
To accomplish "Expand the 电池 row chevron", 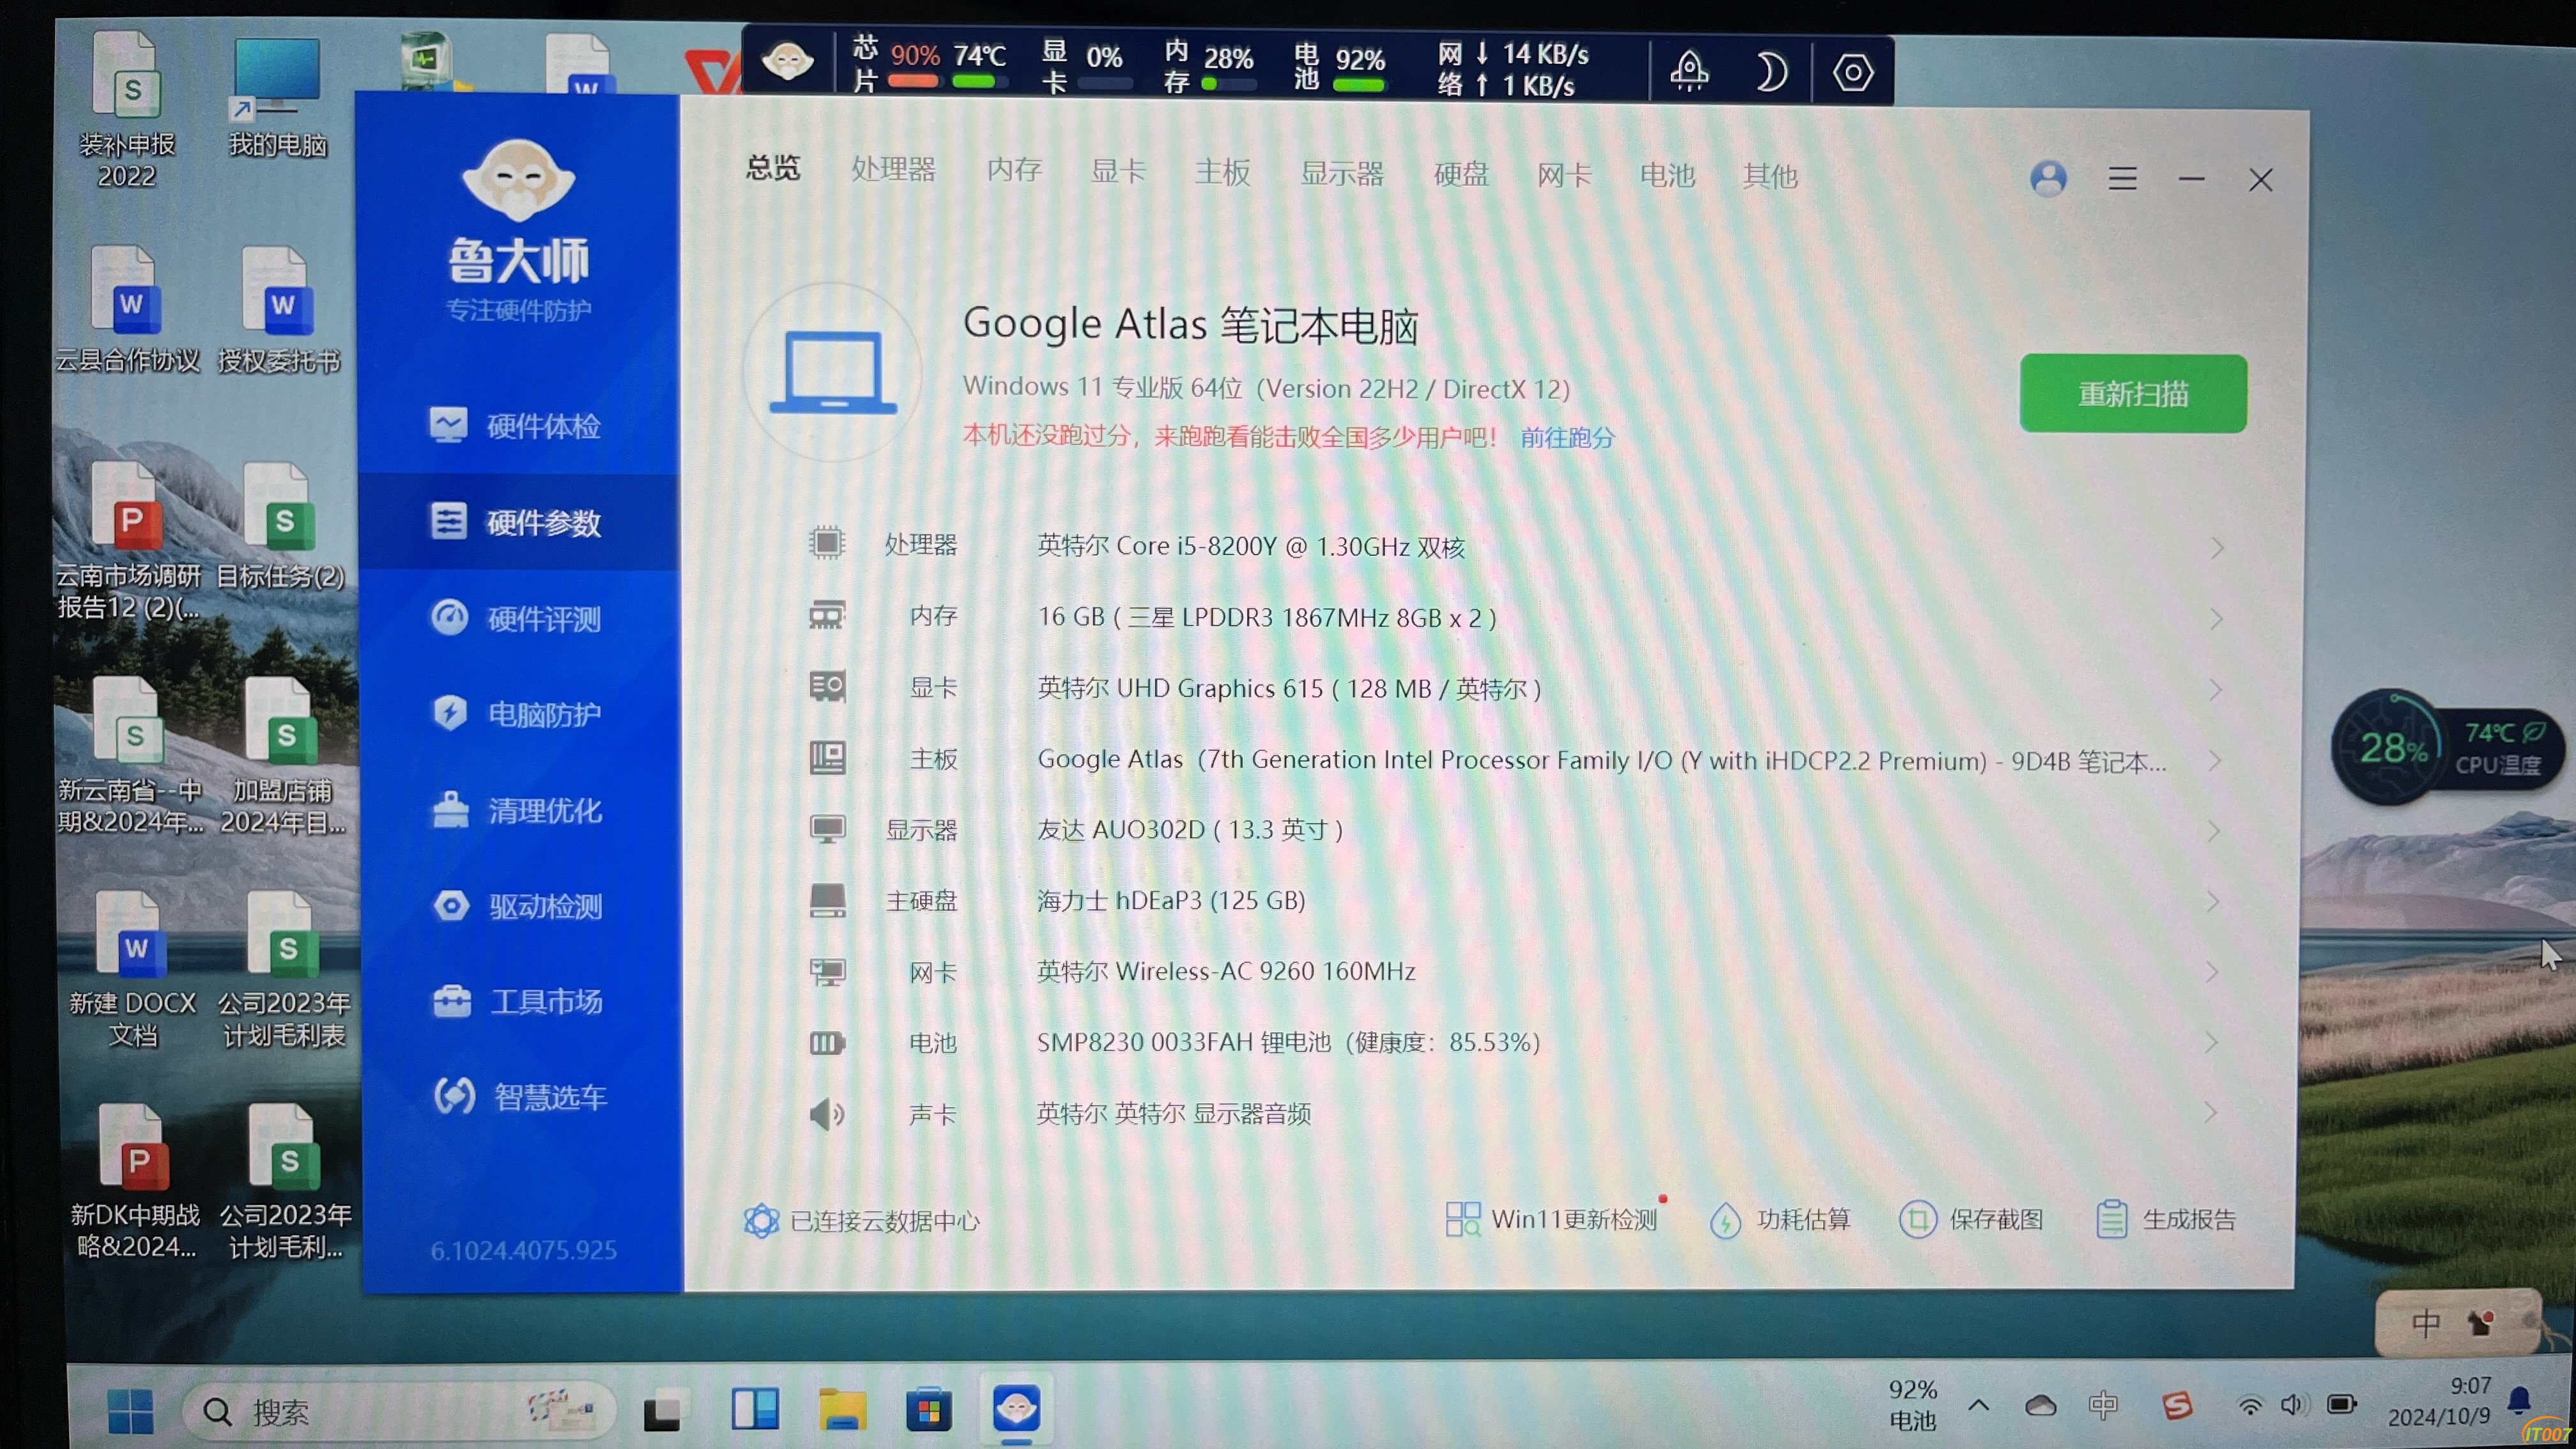I will coord(2211,1042).
